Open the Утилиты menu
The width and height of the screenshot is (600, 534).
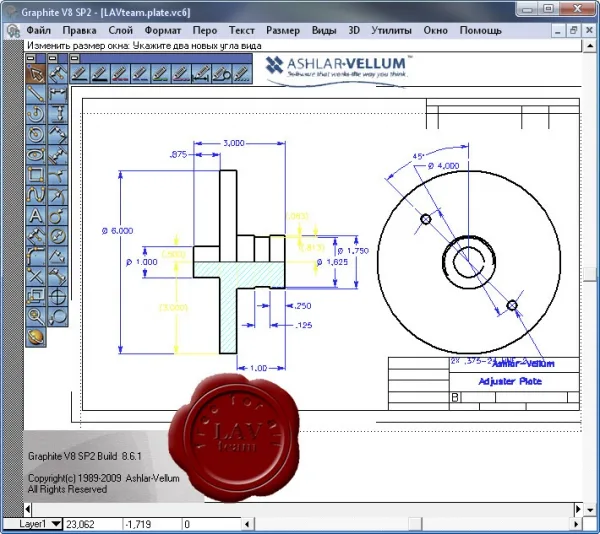tap(391, 30)
